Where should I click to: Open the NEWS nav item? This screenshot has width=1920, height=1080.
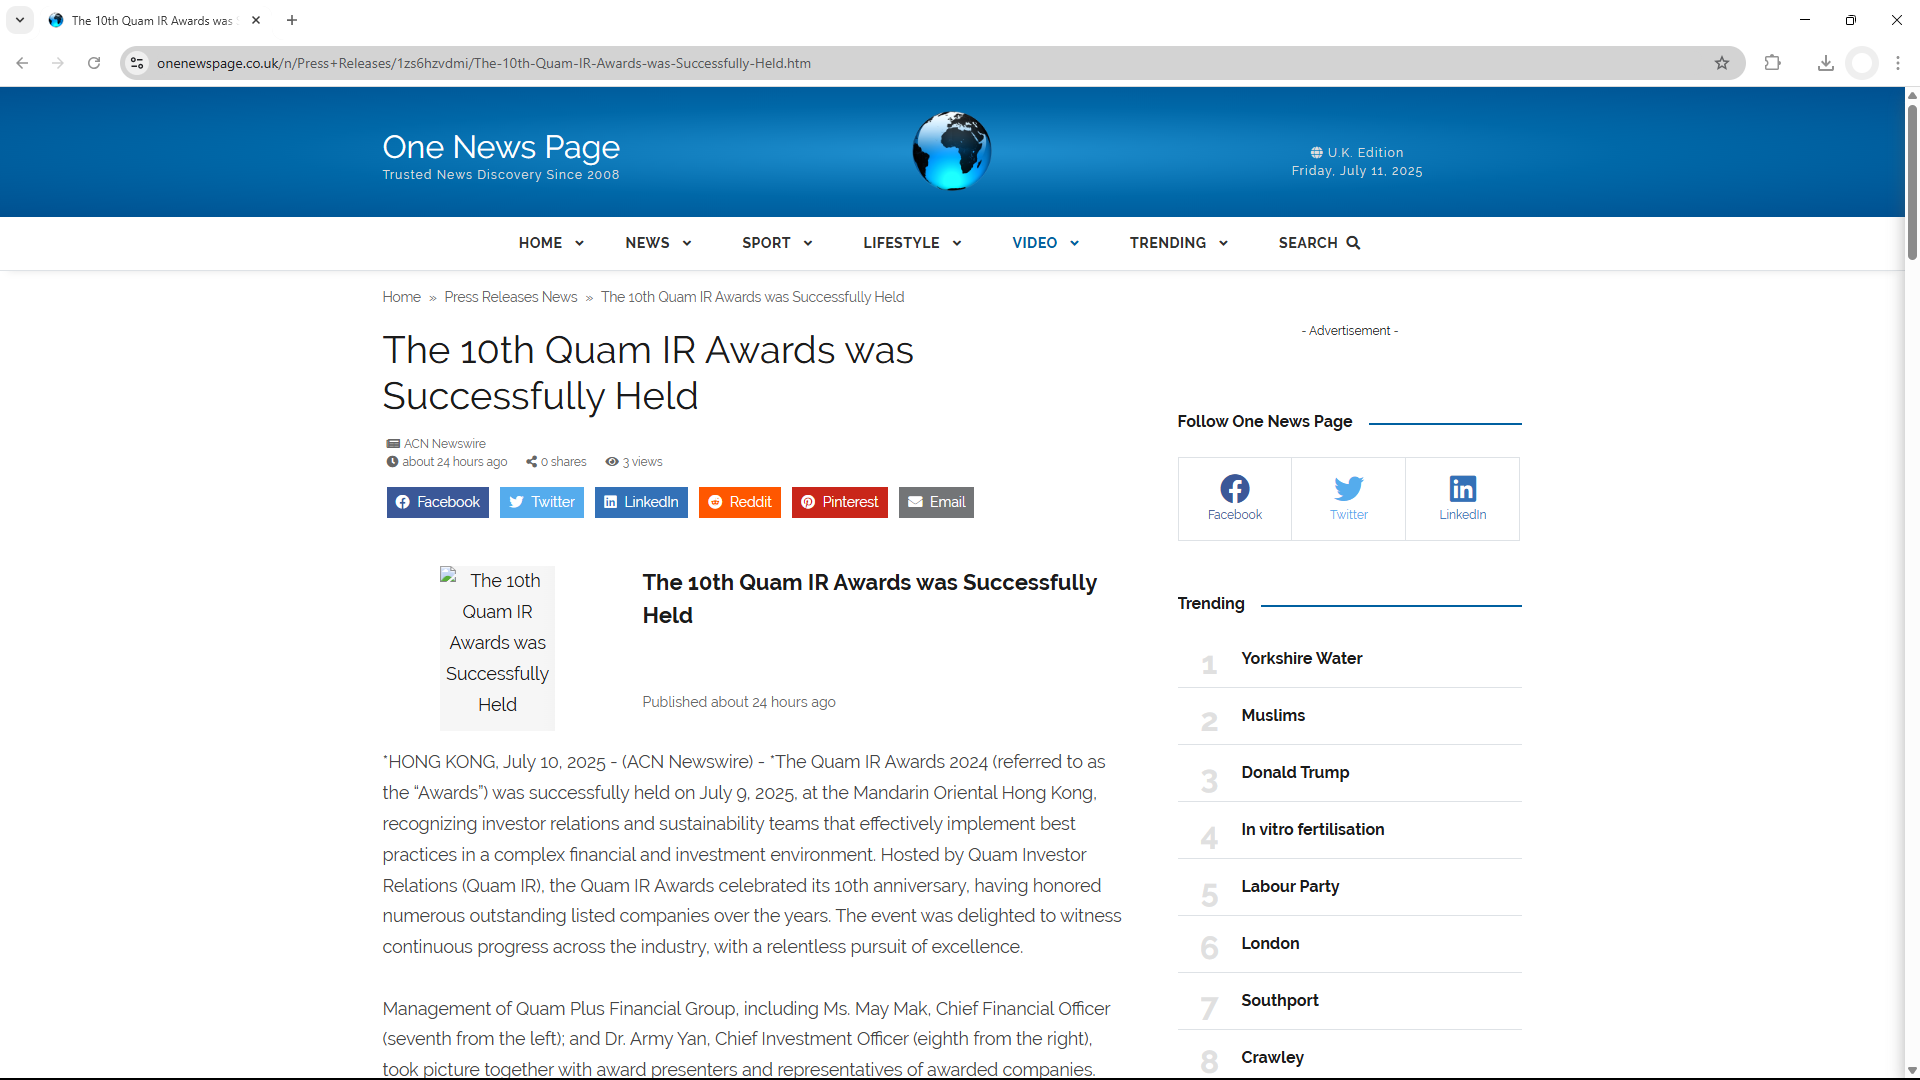(x=647, y=243)
